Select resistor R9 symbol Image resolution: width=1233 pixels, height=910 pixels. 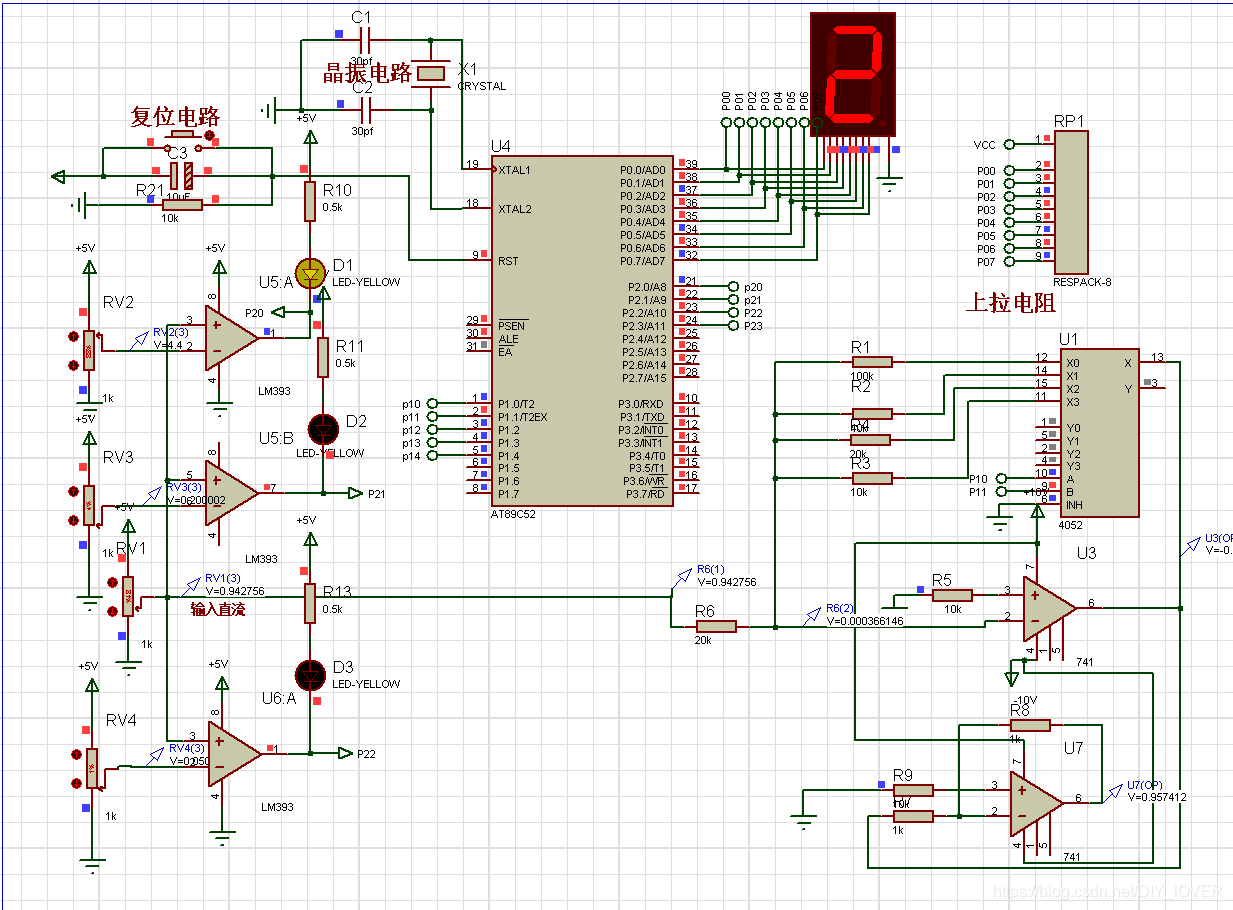click(913, 790)
